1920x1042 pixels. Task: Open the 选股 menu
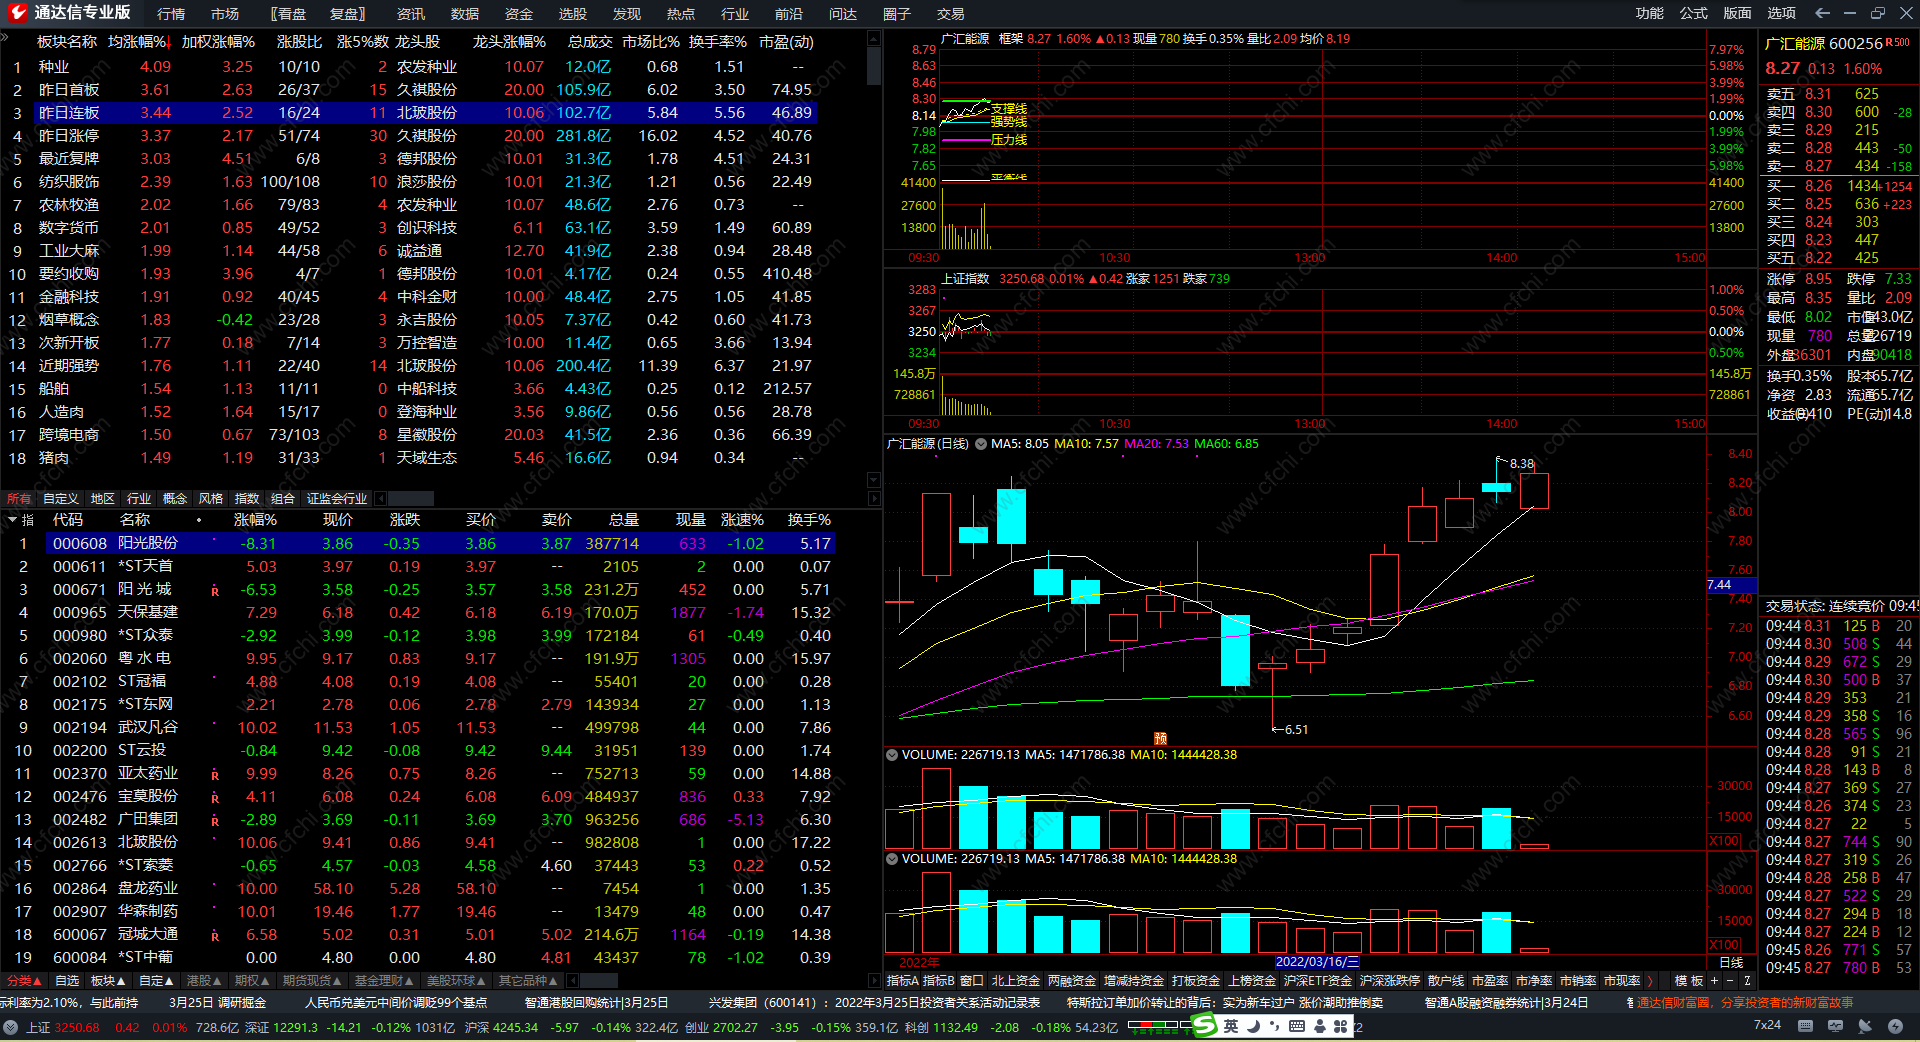pyautogui.click(x=573, y=14)
